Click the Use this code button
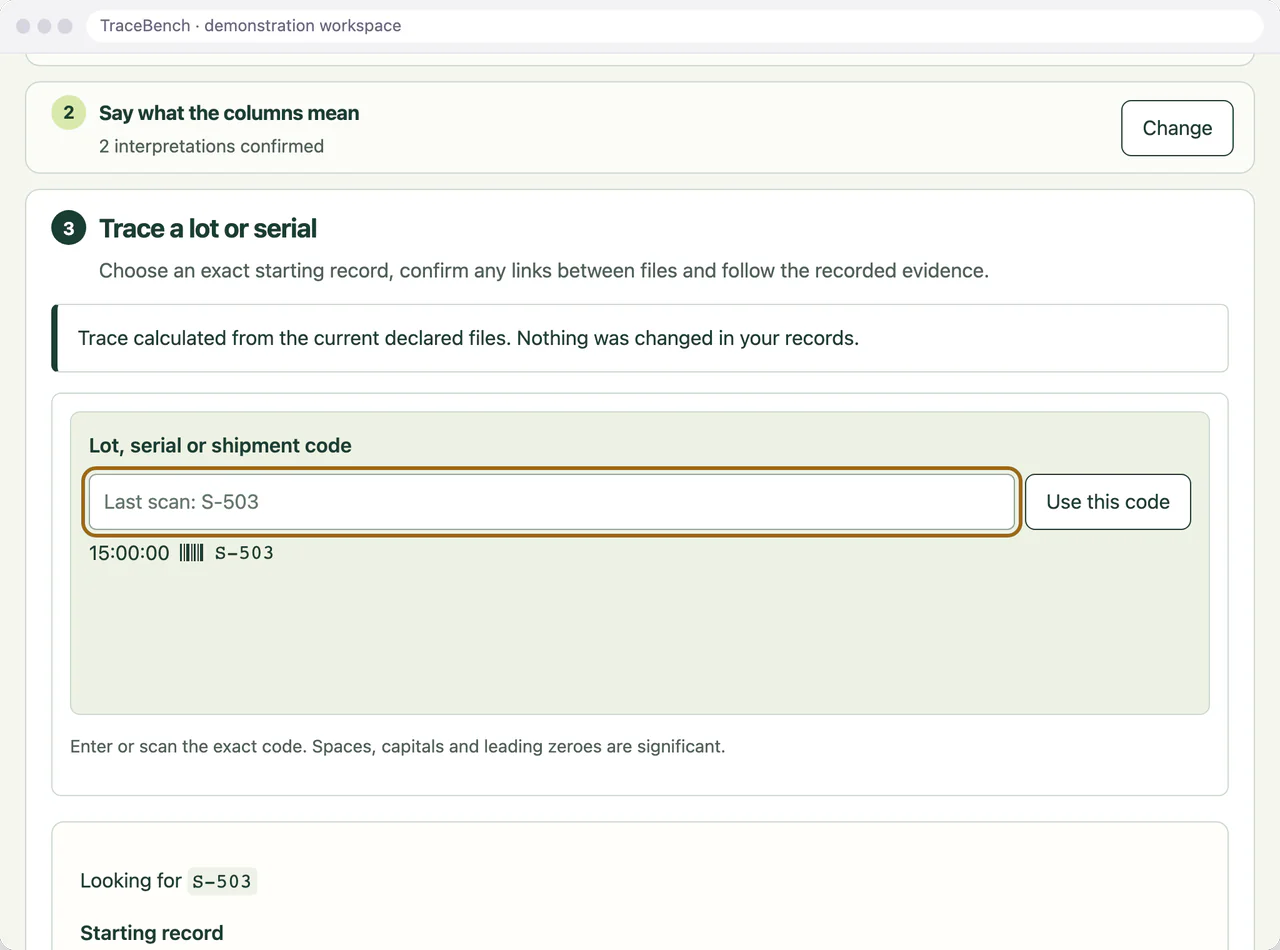The width and height of the screenshot is (1280, 950). point(1108,502)
